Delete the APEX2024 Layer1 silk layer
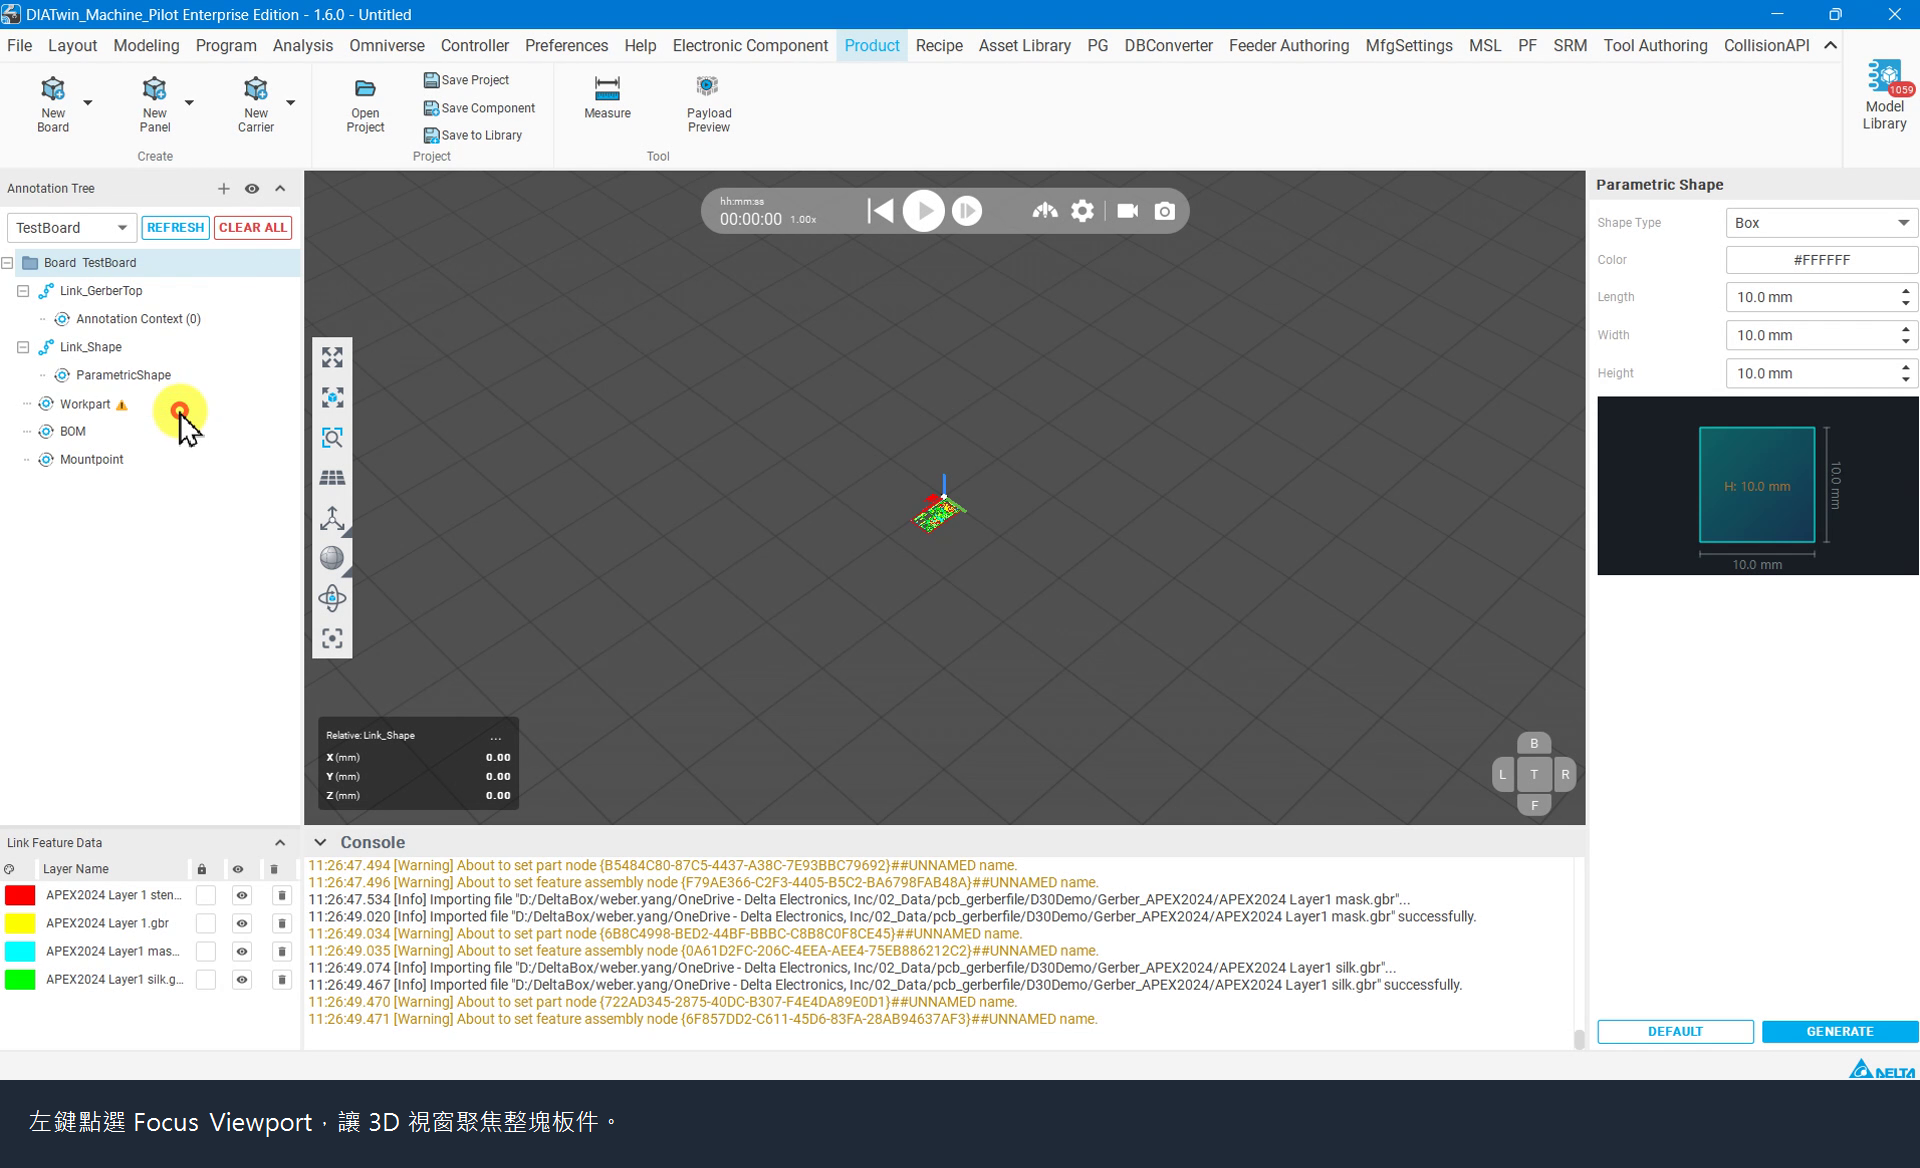Screen dimensions: 1920x1168 point(281,979)
